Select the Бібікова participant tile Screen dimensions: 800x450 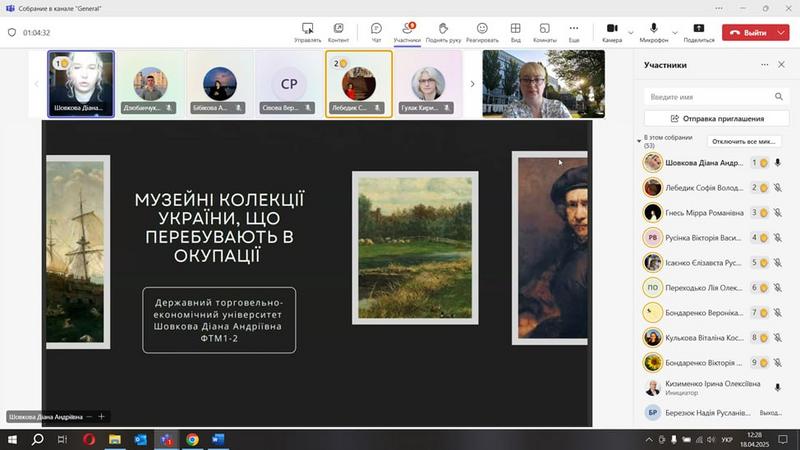point(219,84)
